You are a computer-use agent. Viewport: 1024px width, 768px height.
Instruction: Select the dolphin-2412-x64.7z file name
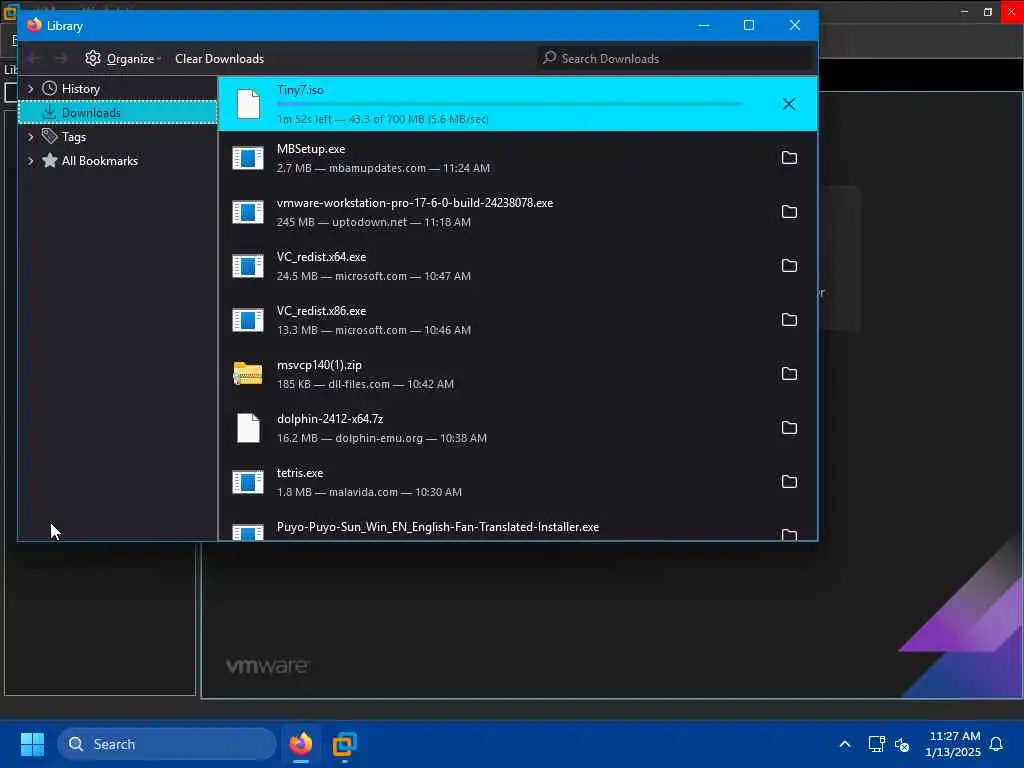pyautogui.click(x=330, y=419)
